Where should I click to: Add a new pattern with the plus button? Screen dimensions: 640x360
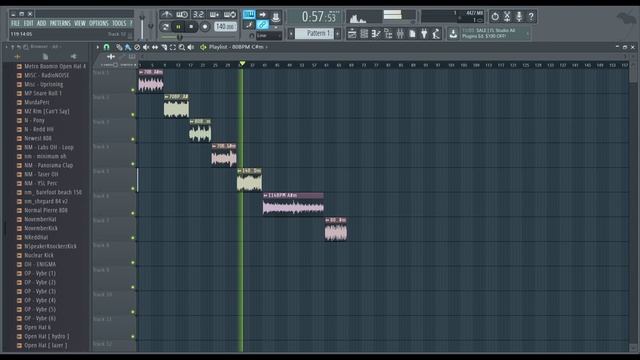[338, 33]
